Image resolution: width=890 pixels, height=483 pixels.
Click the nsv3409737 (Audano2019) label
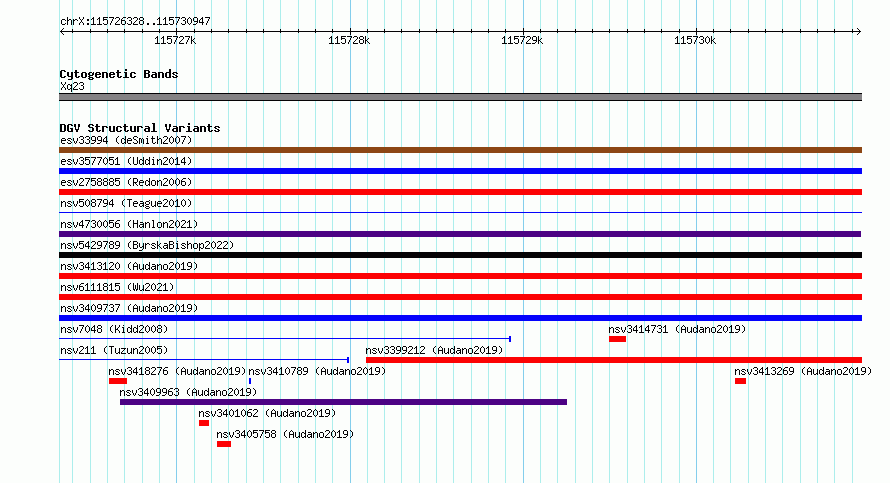pos(129,308)
